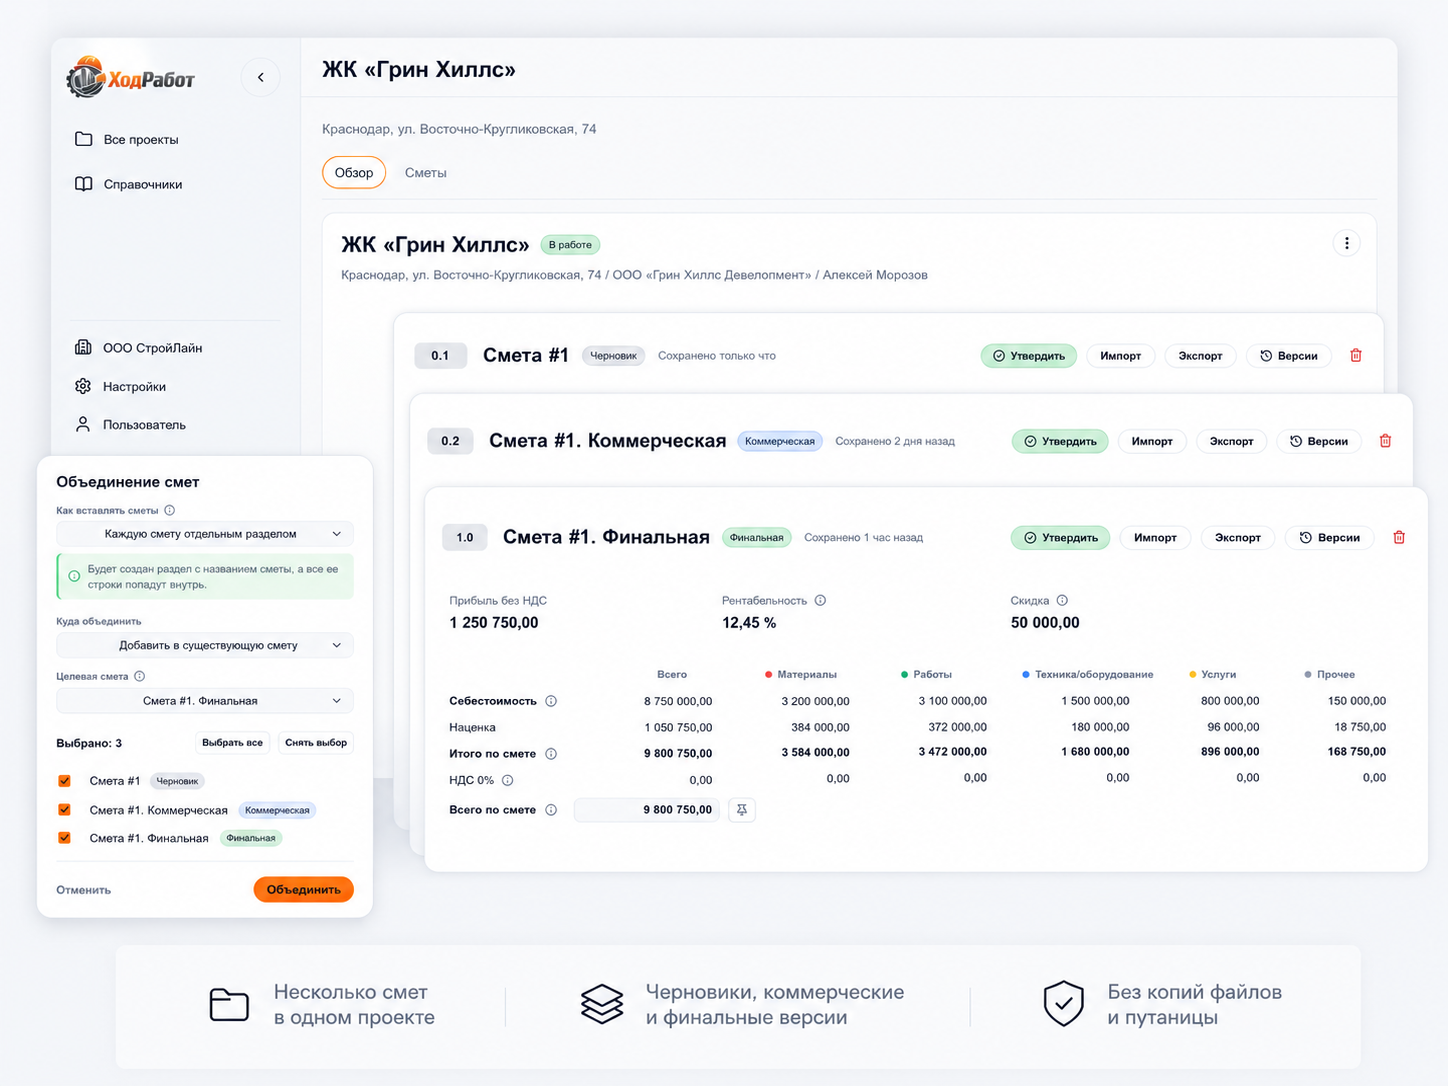Click Себестоимость total 8 750 000,00
This screenshot has width=1448, height=1086.
pyautogui.click(x=678, y=701)
